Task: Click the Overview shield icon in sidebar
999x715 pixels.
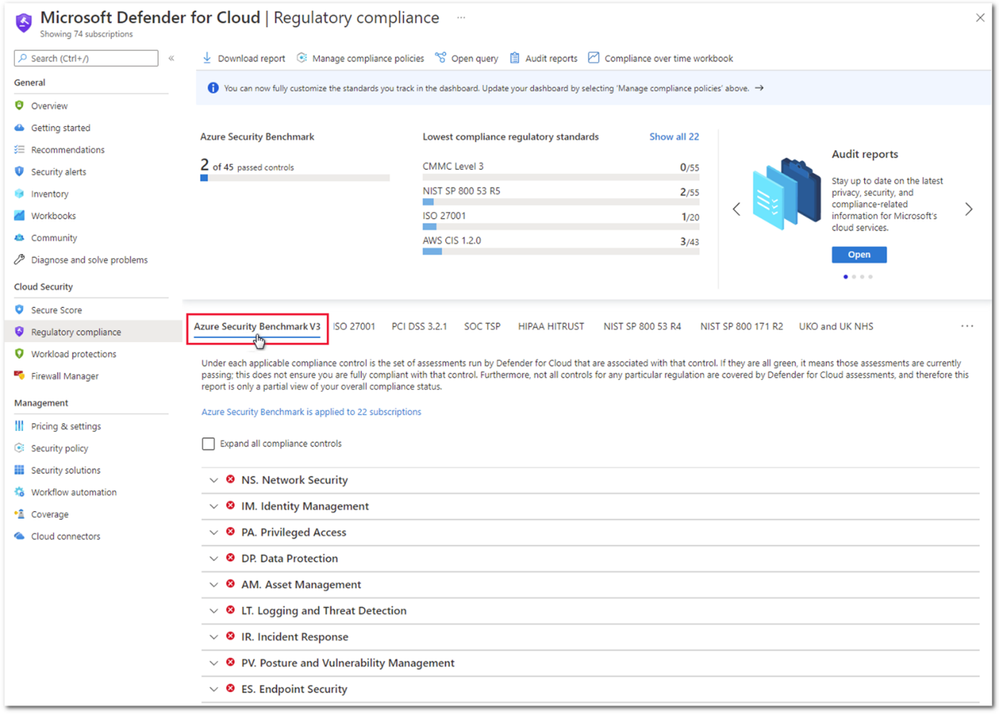Action: point(19,106)
